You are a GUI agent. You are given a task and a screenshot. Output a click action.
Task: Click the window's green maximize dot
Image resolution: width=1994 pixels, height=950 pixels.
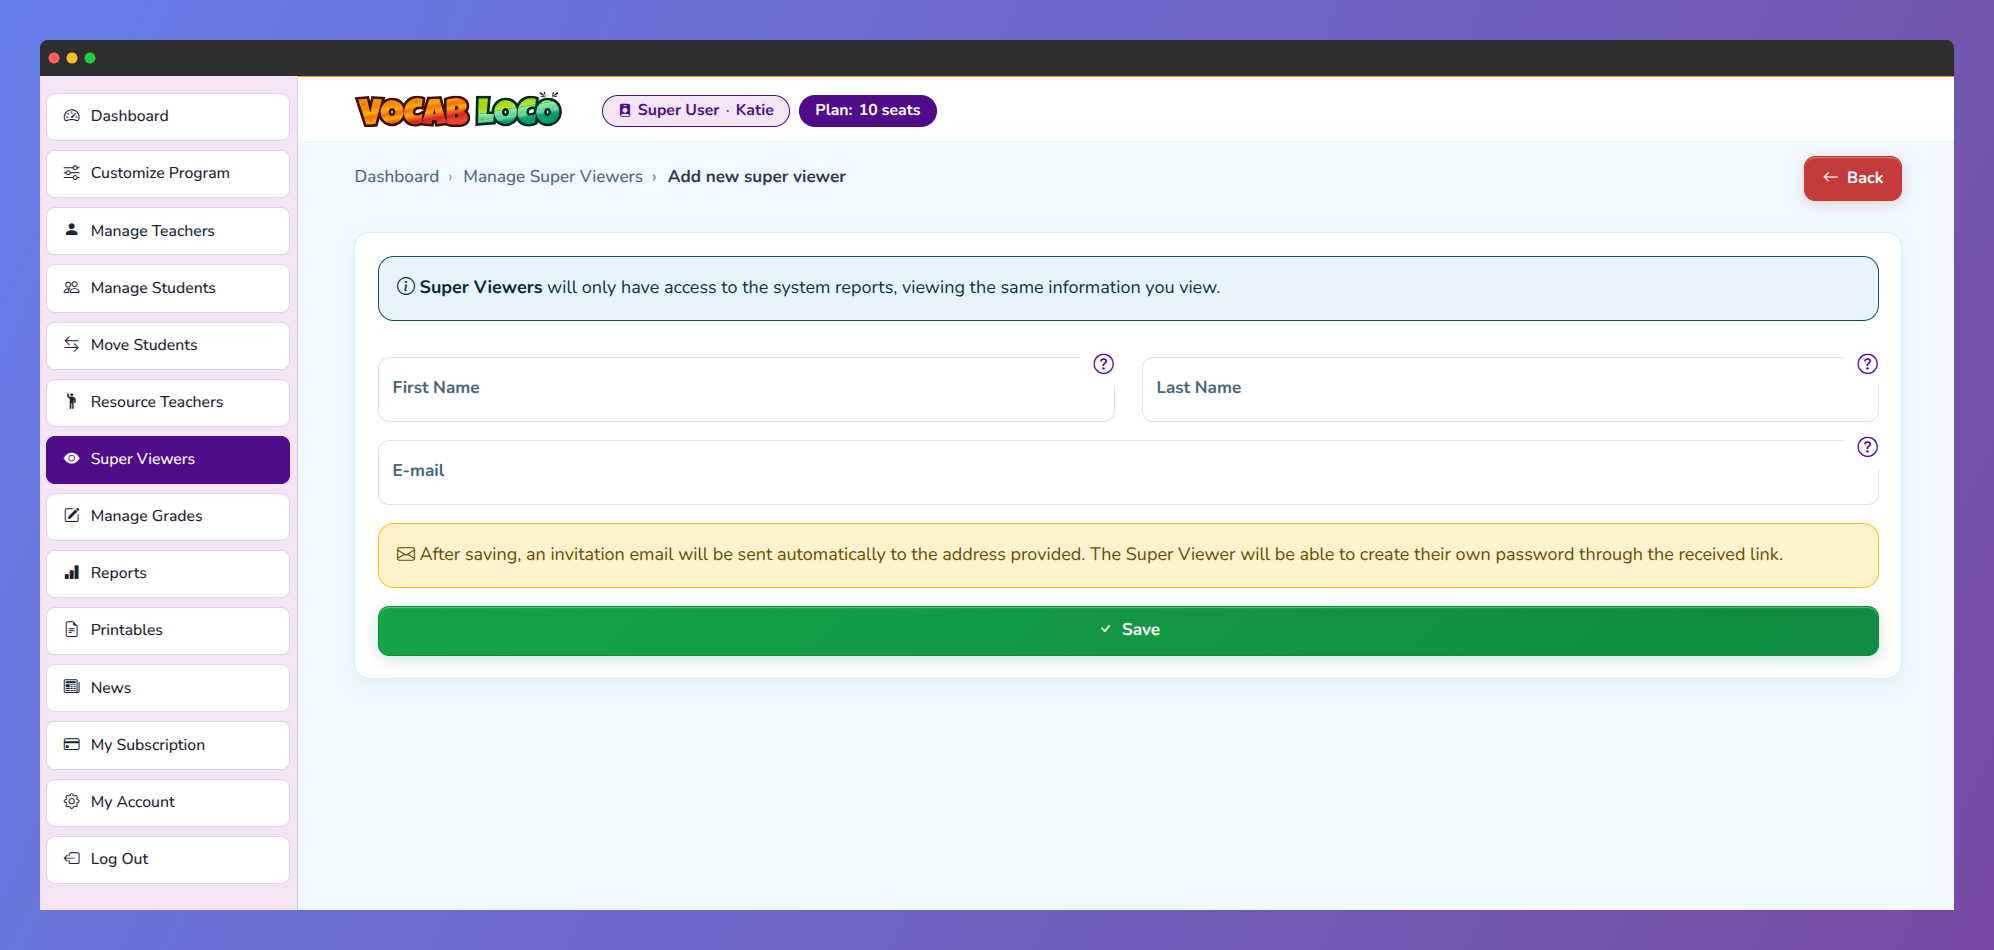[90, 58]
